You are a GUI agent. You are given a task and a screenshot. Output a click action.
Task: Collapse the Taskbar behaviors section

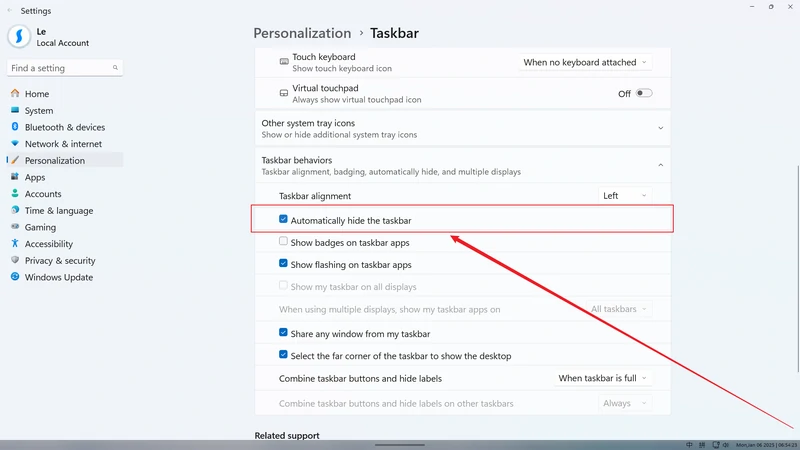pyautogui.click(x=660, y=165)
